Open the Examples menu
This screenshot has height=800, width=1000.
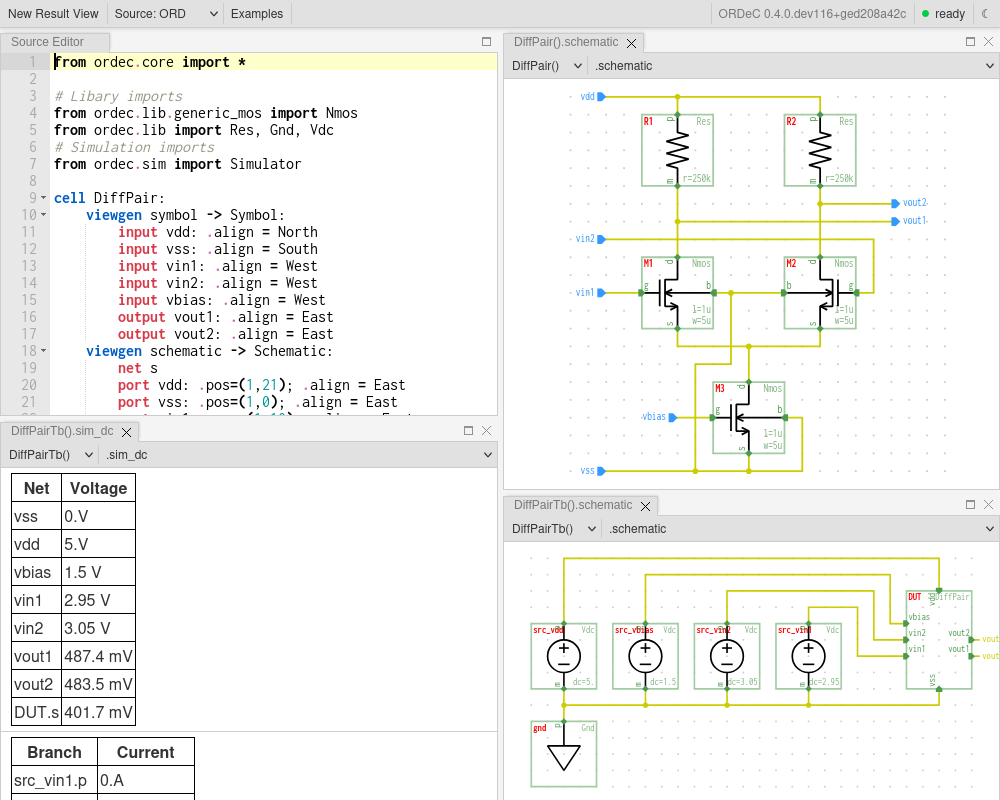256,13
